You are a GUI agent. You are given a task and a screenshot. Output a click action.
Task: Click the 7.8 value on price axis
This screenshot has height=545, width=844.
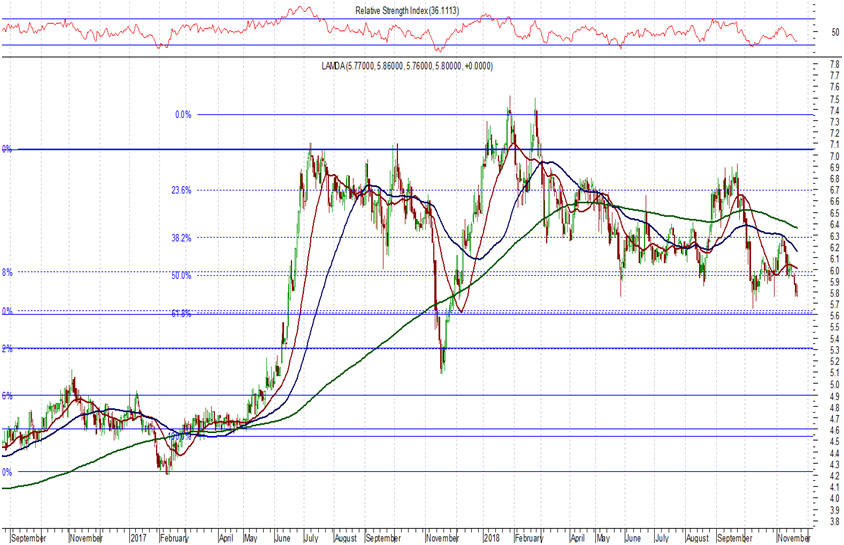[806, 65]
